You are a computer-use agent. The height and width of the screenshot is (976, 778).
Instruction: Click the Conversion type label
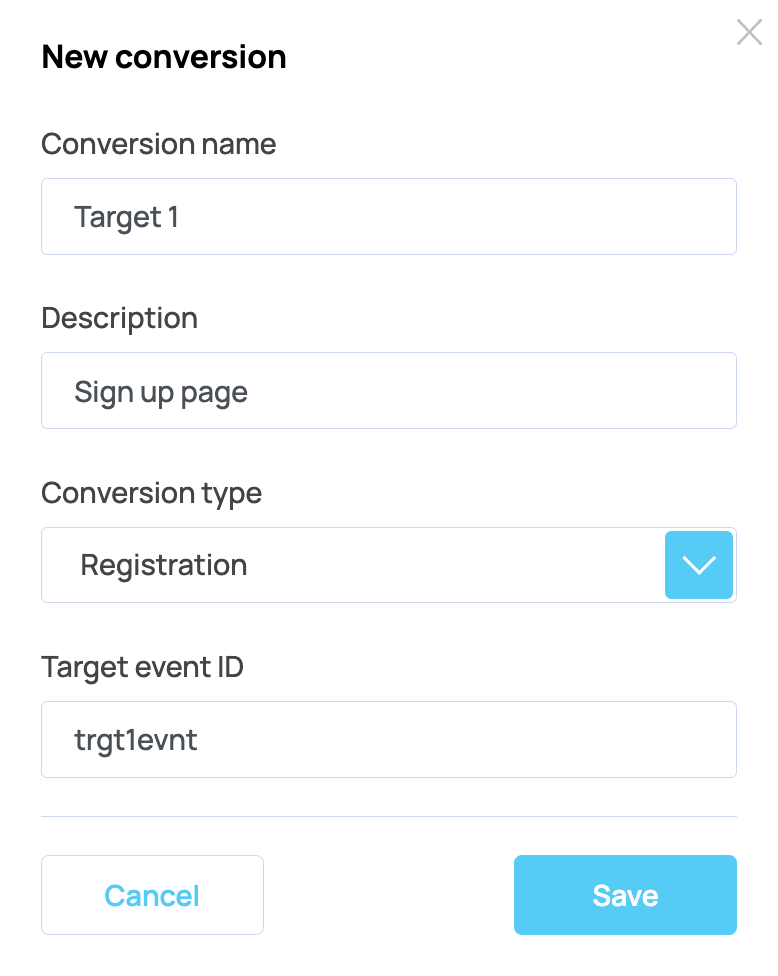151,493
